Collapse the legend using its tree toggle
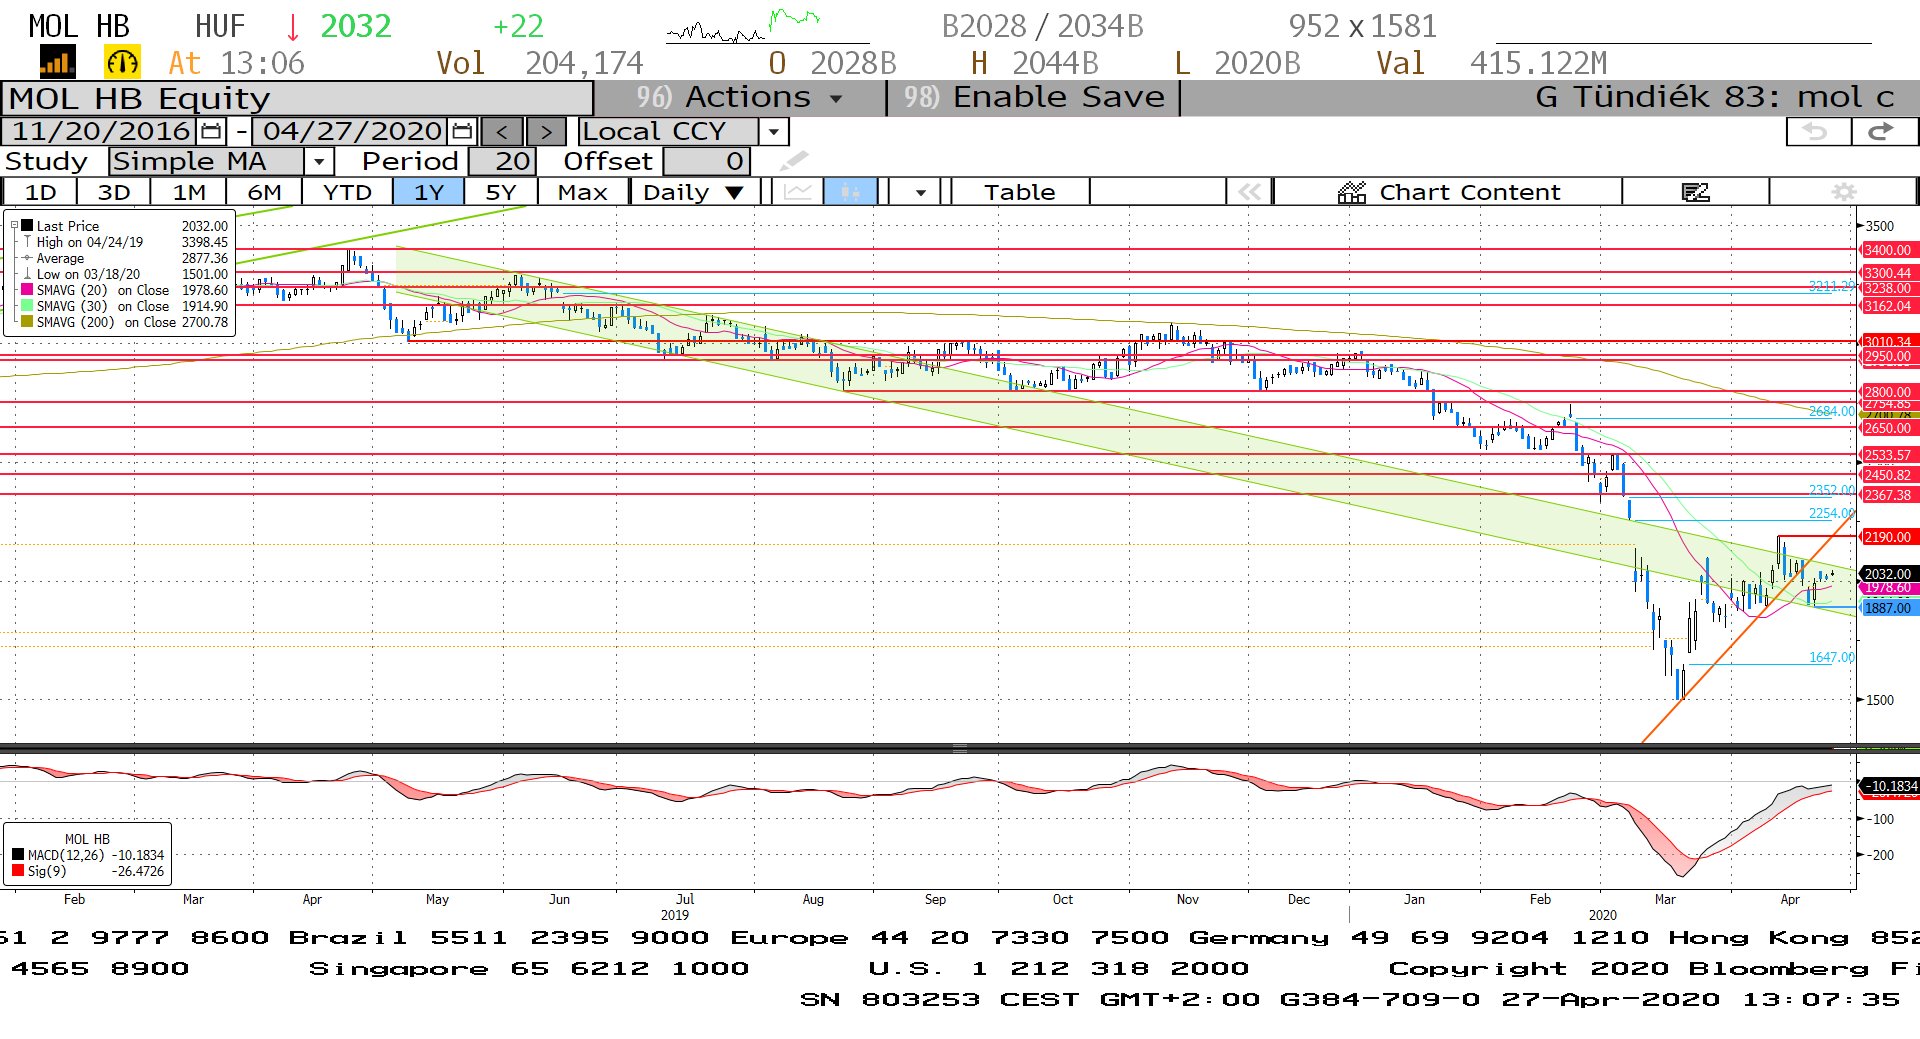This screenshot has width=1920, height=1039. click(13, 226)
